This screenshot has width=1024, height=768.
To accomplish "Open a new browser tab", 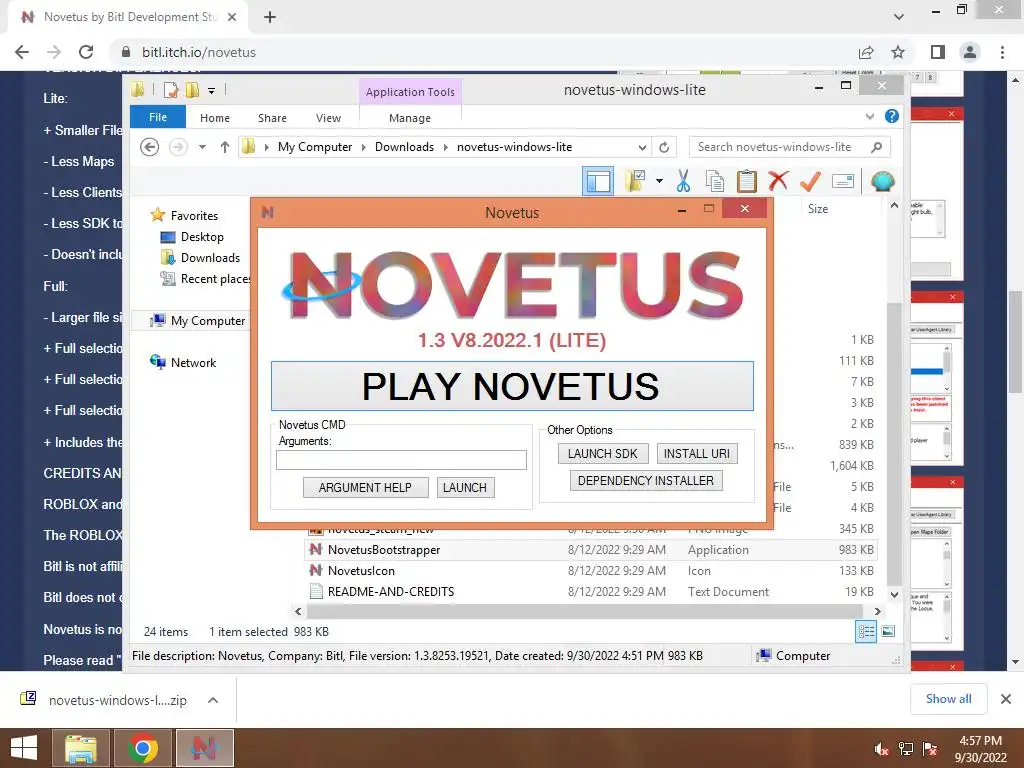I will 270,17.
